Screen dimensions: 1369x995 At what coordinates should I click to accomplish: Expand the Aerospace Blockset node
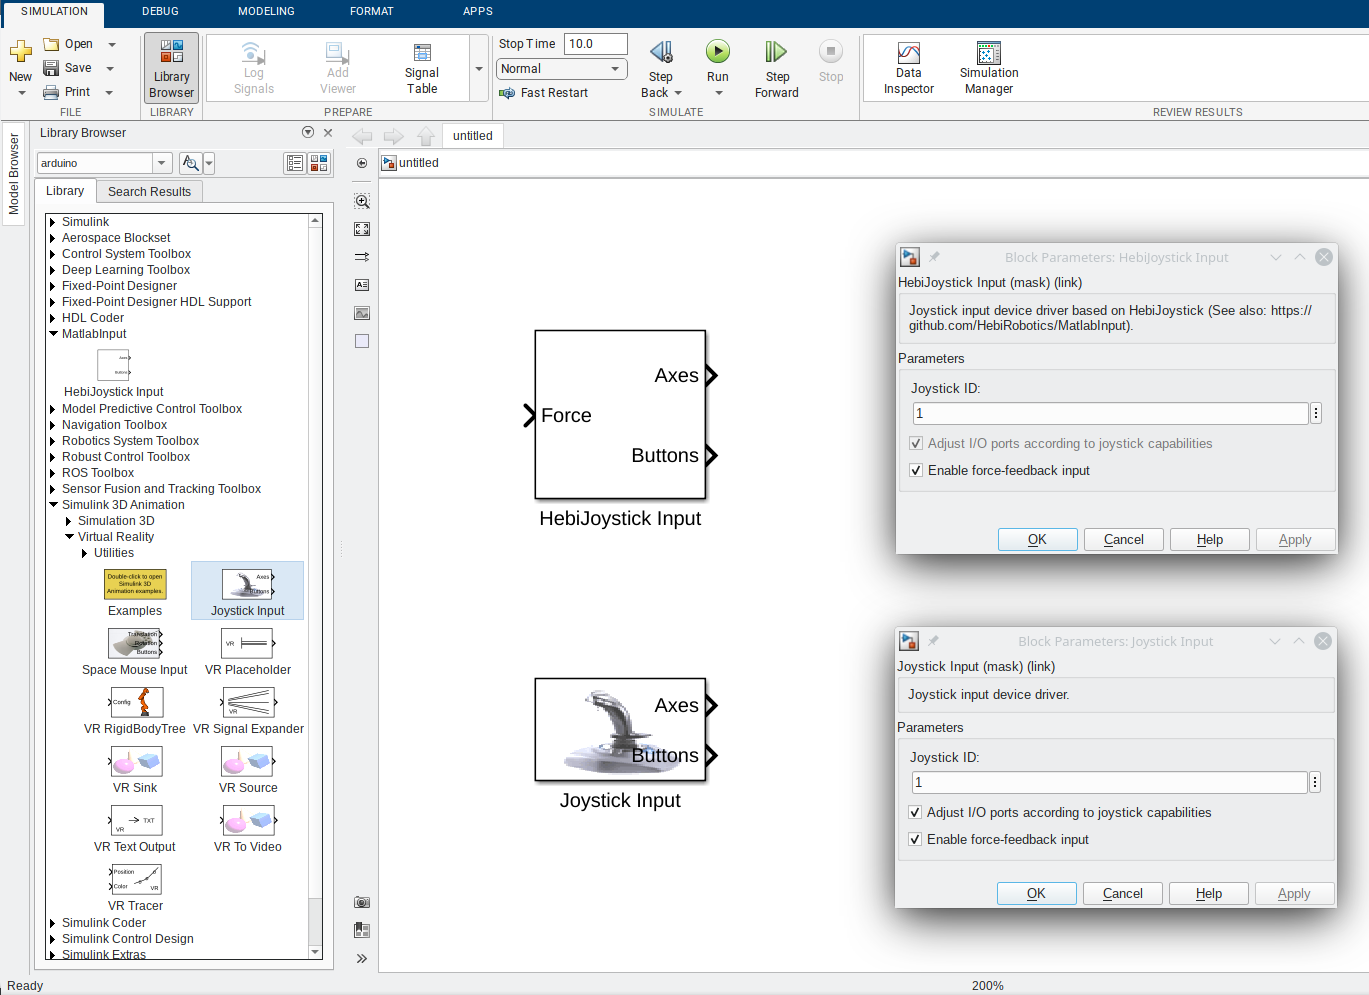pos(52,238)
